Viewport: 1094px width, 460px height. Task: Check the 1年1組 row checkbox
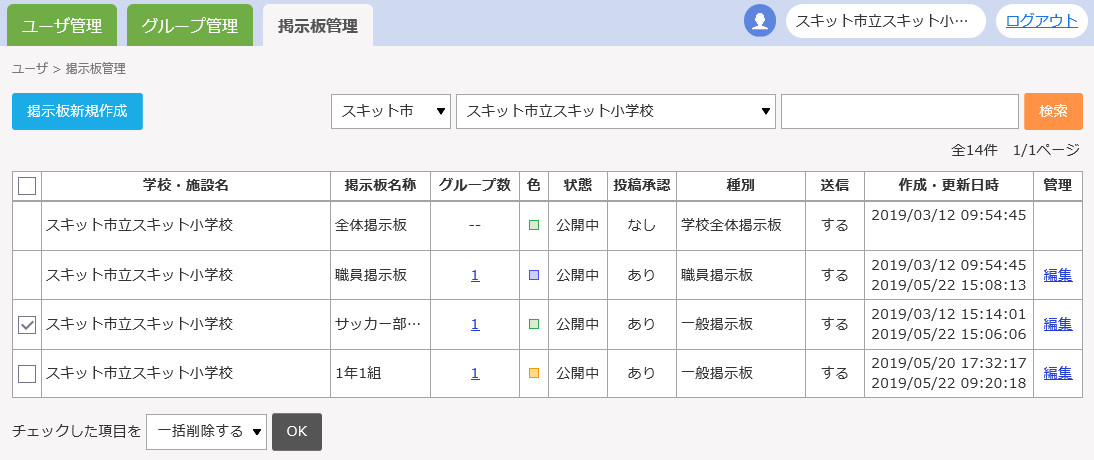click(27, 374)
